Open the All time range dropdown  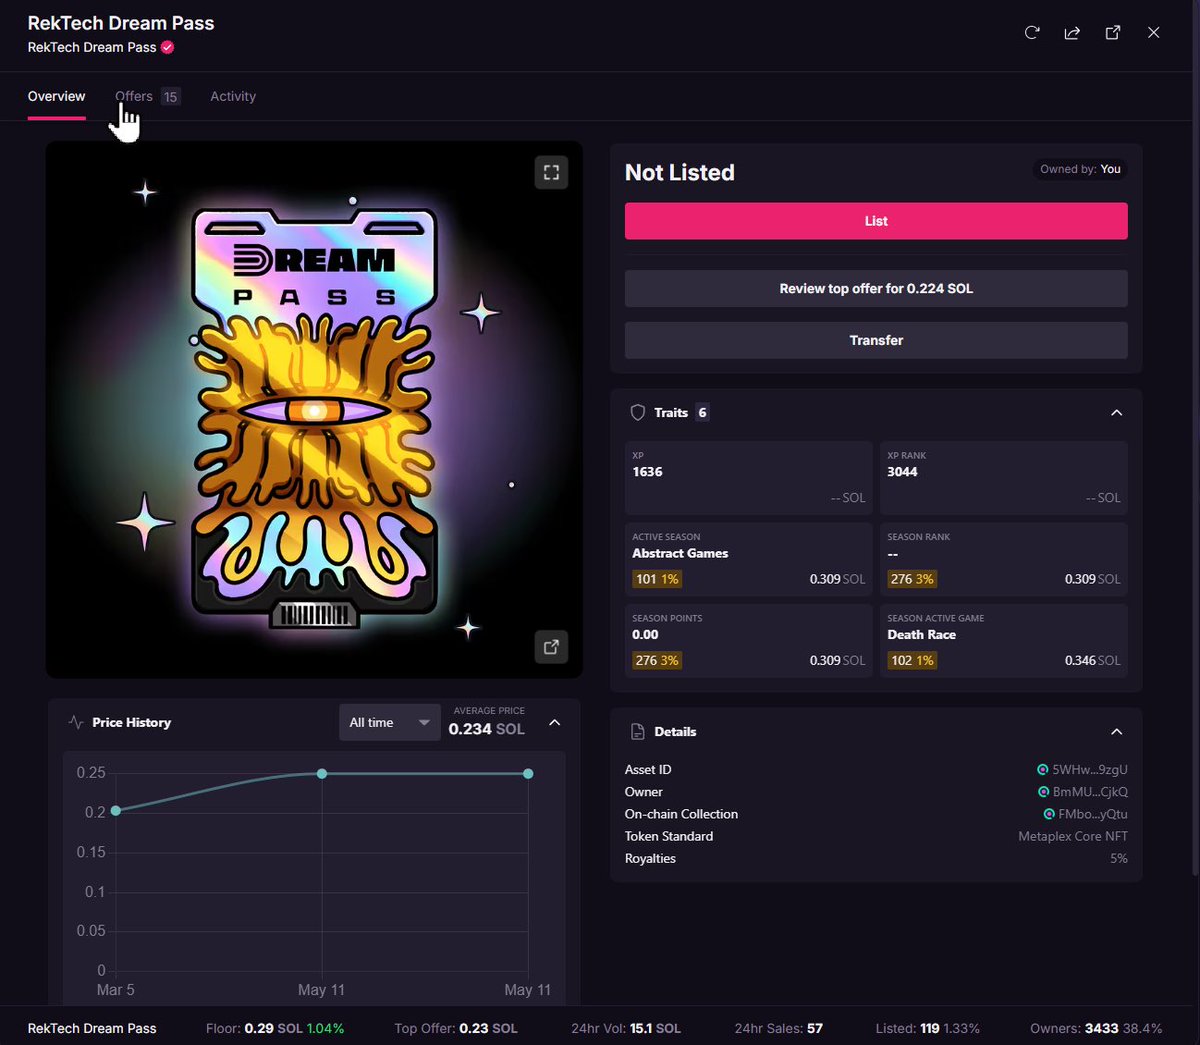[389, 722]
